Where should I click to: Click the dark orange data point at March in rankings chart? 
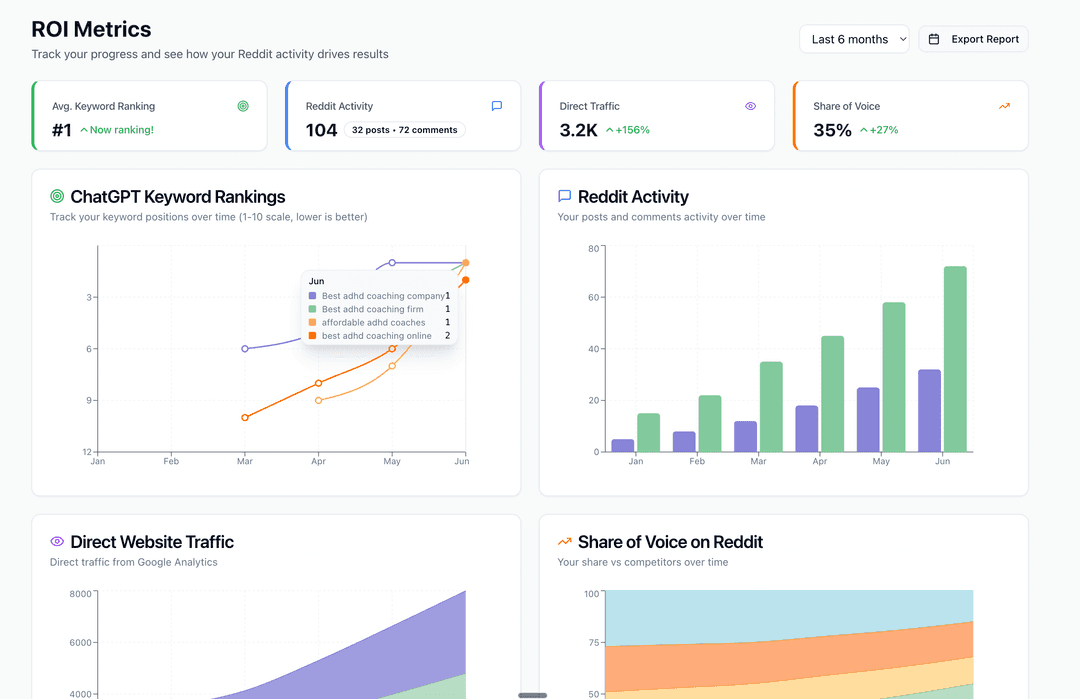click(245, 417)
